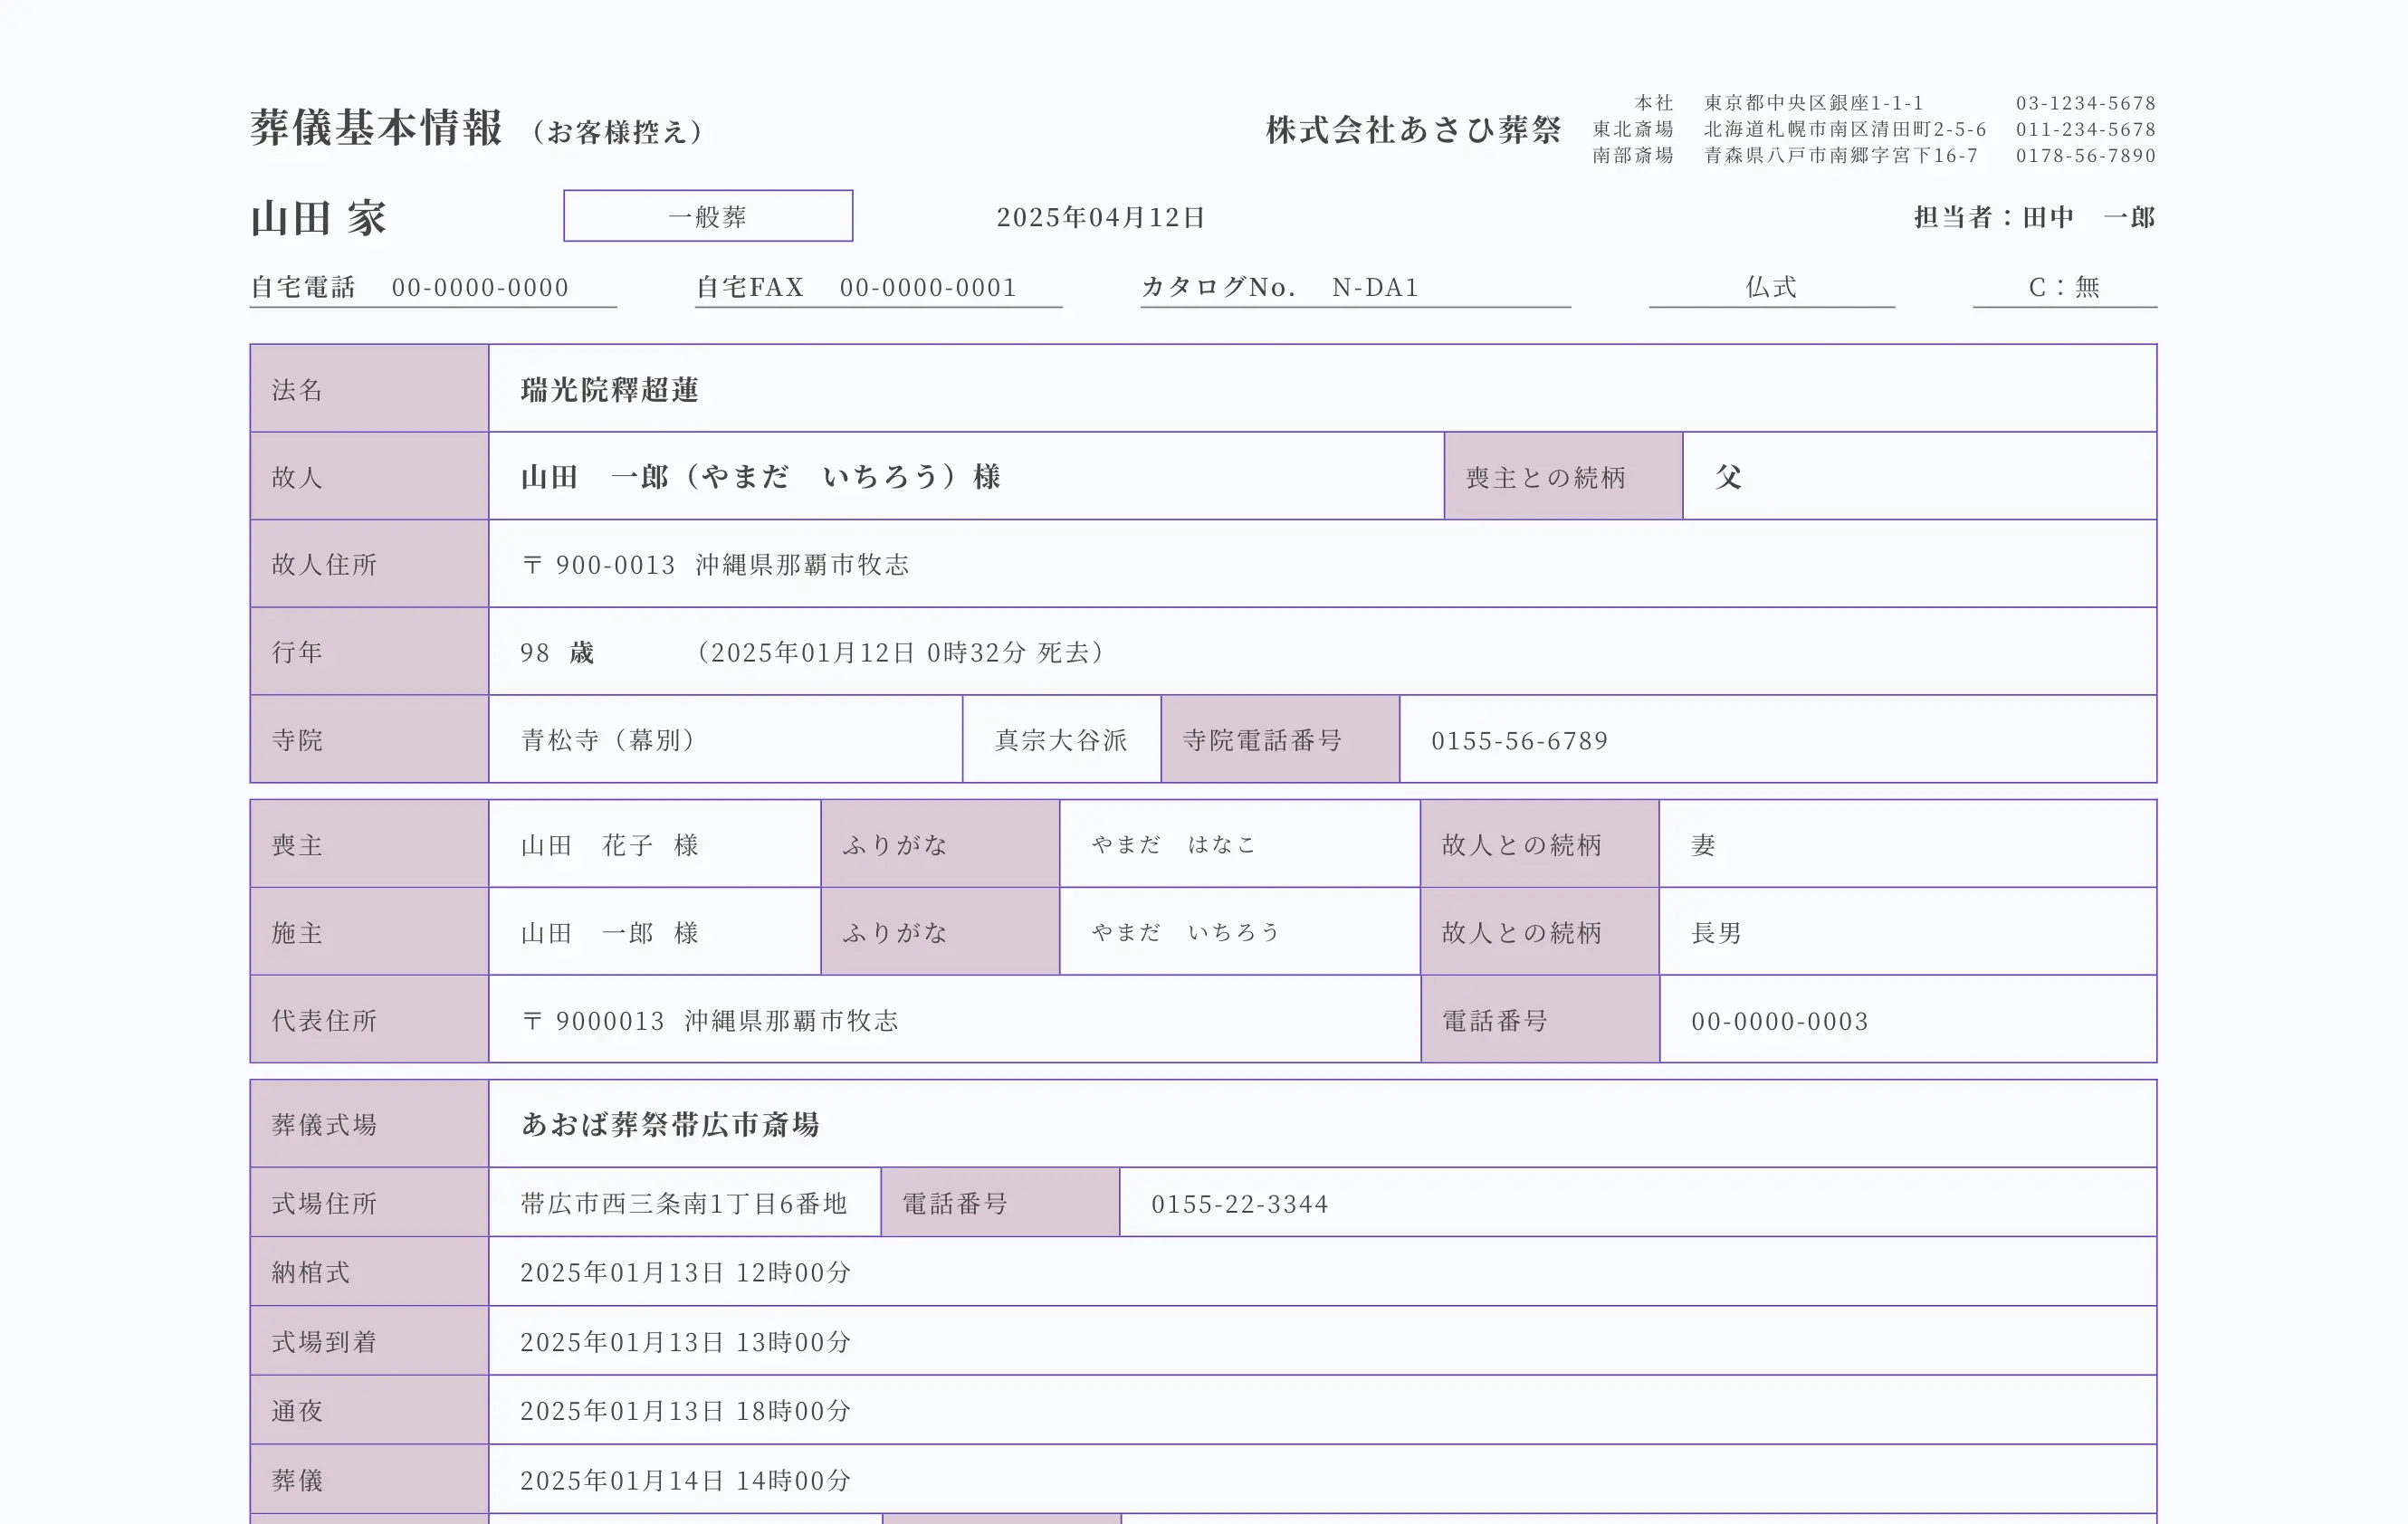This screenshot has height=1524, width=2408.
Task: Click the 喪主との続柄 value 父
Action: coord(1728,477)
